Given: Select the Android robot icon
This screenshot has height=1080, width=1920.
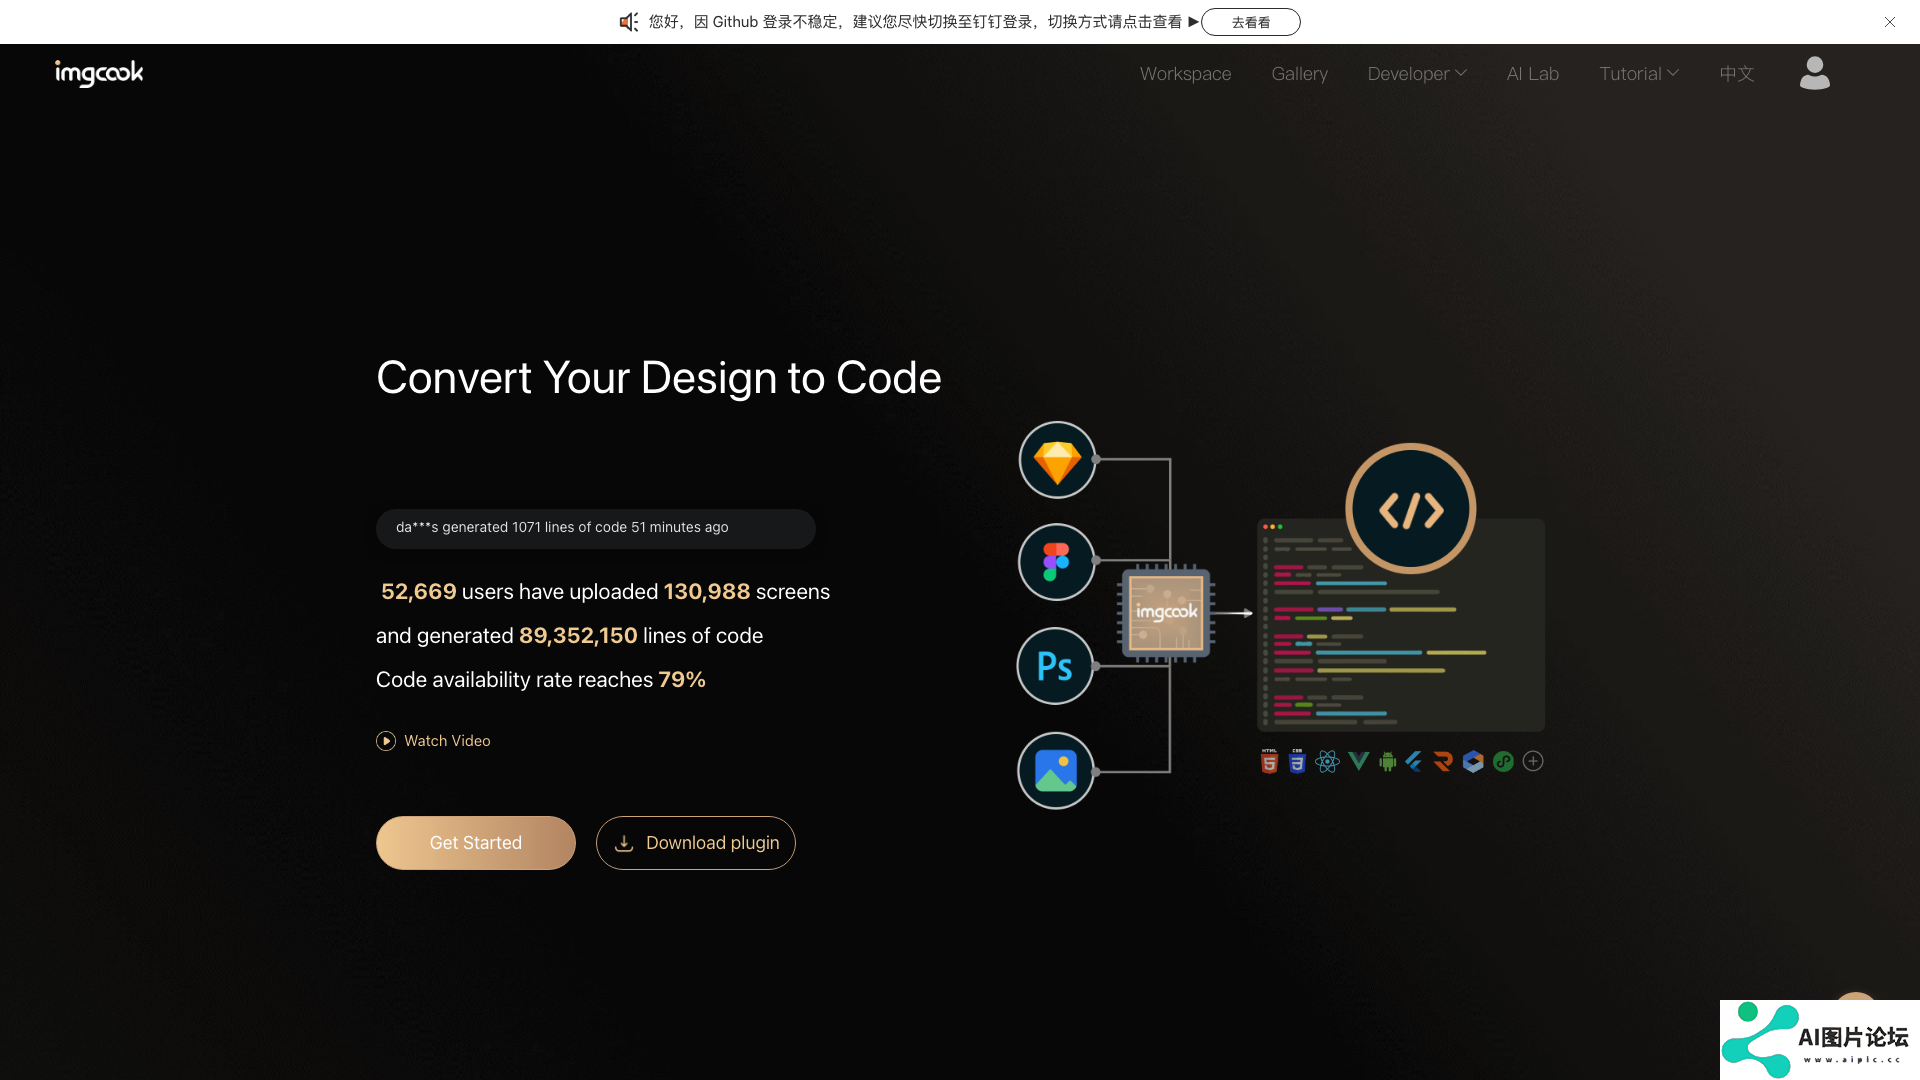Looking at the screenshot, I should [1387, 762].
